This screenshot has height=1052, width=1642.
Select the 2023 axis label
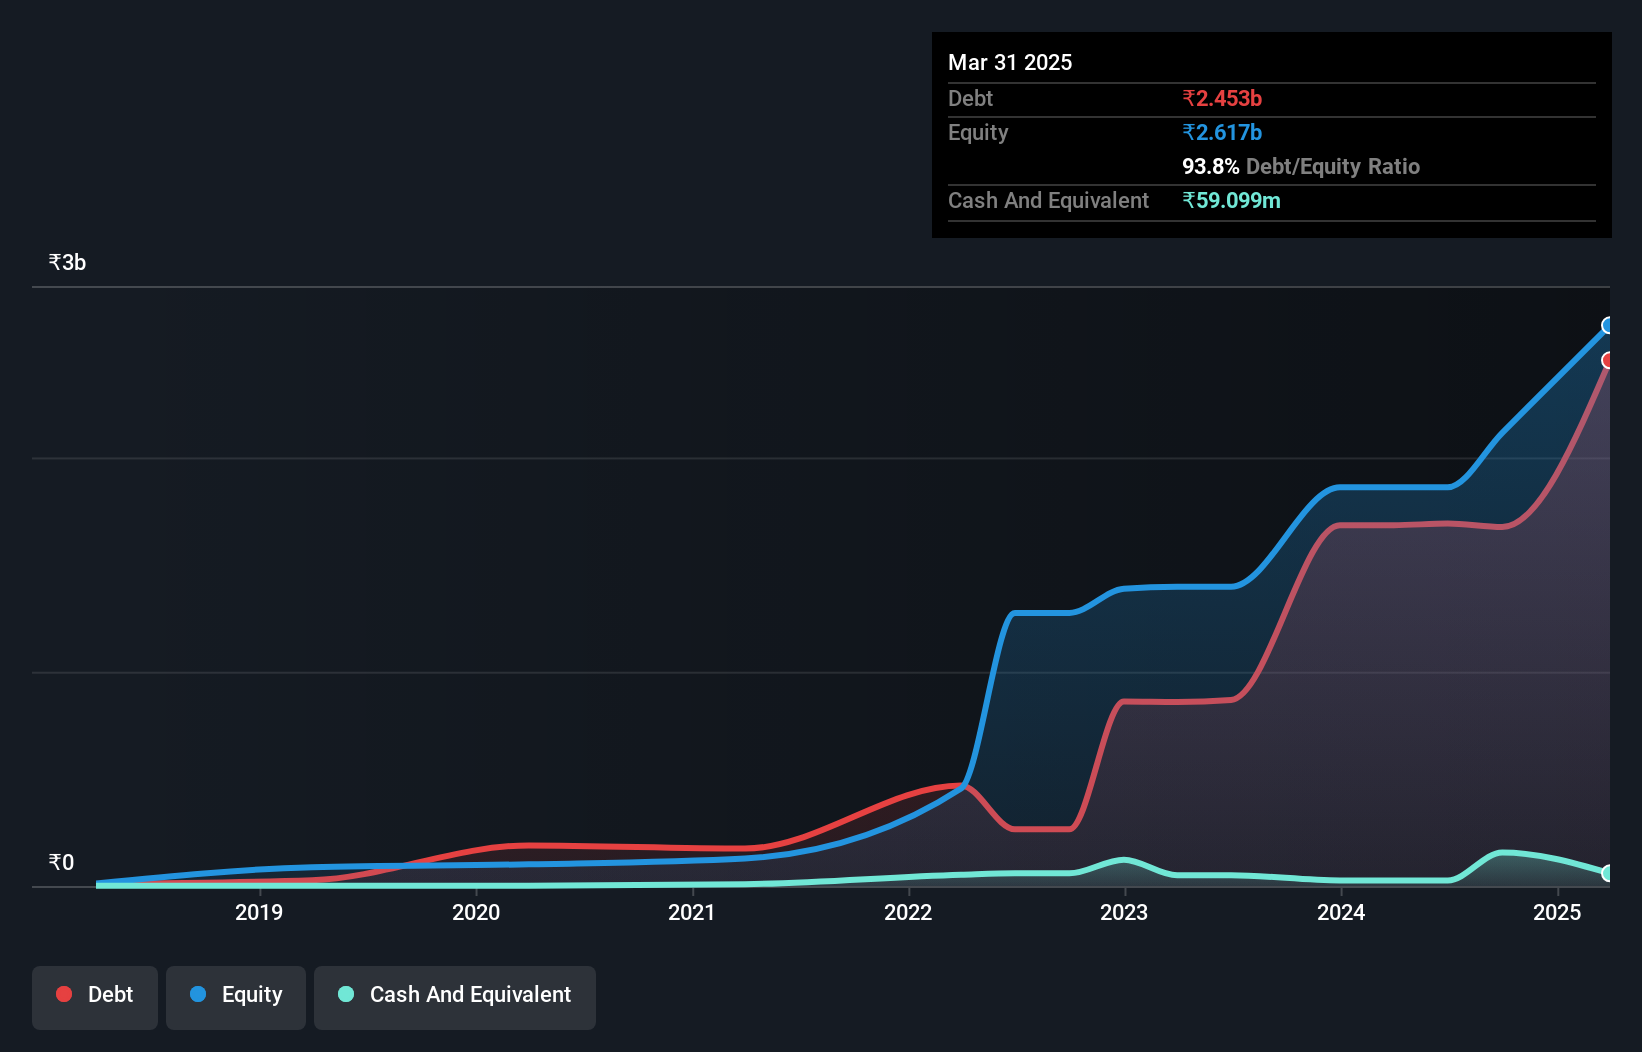(x=1124, y=912)
